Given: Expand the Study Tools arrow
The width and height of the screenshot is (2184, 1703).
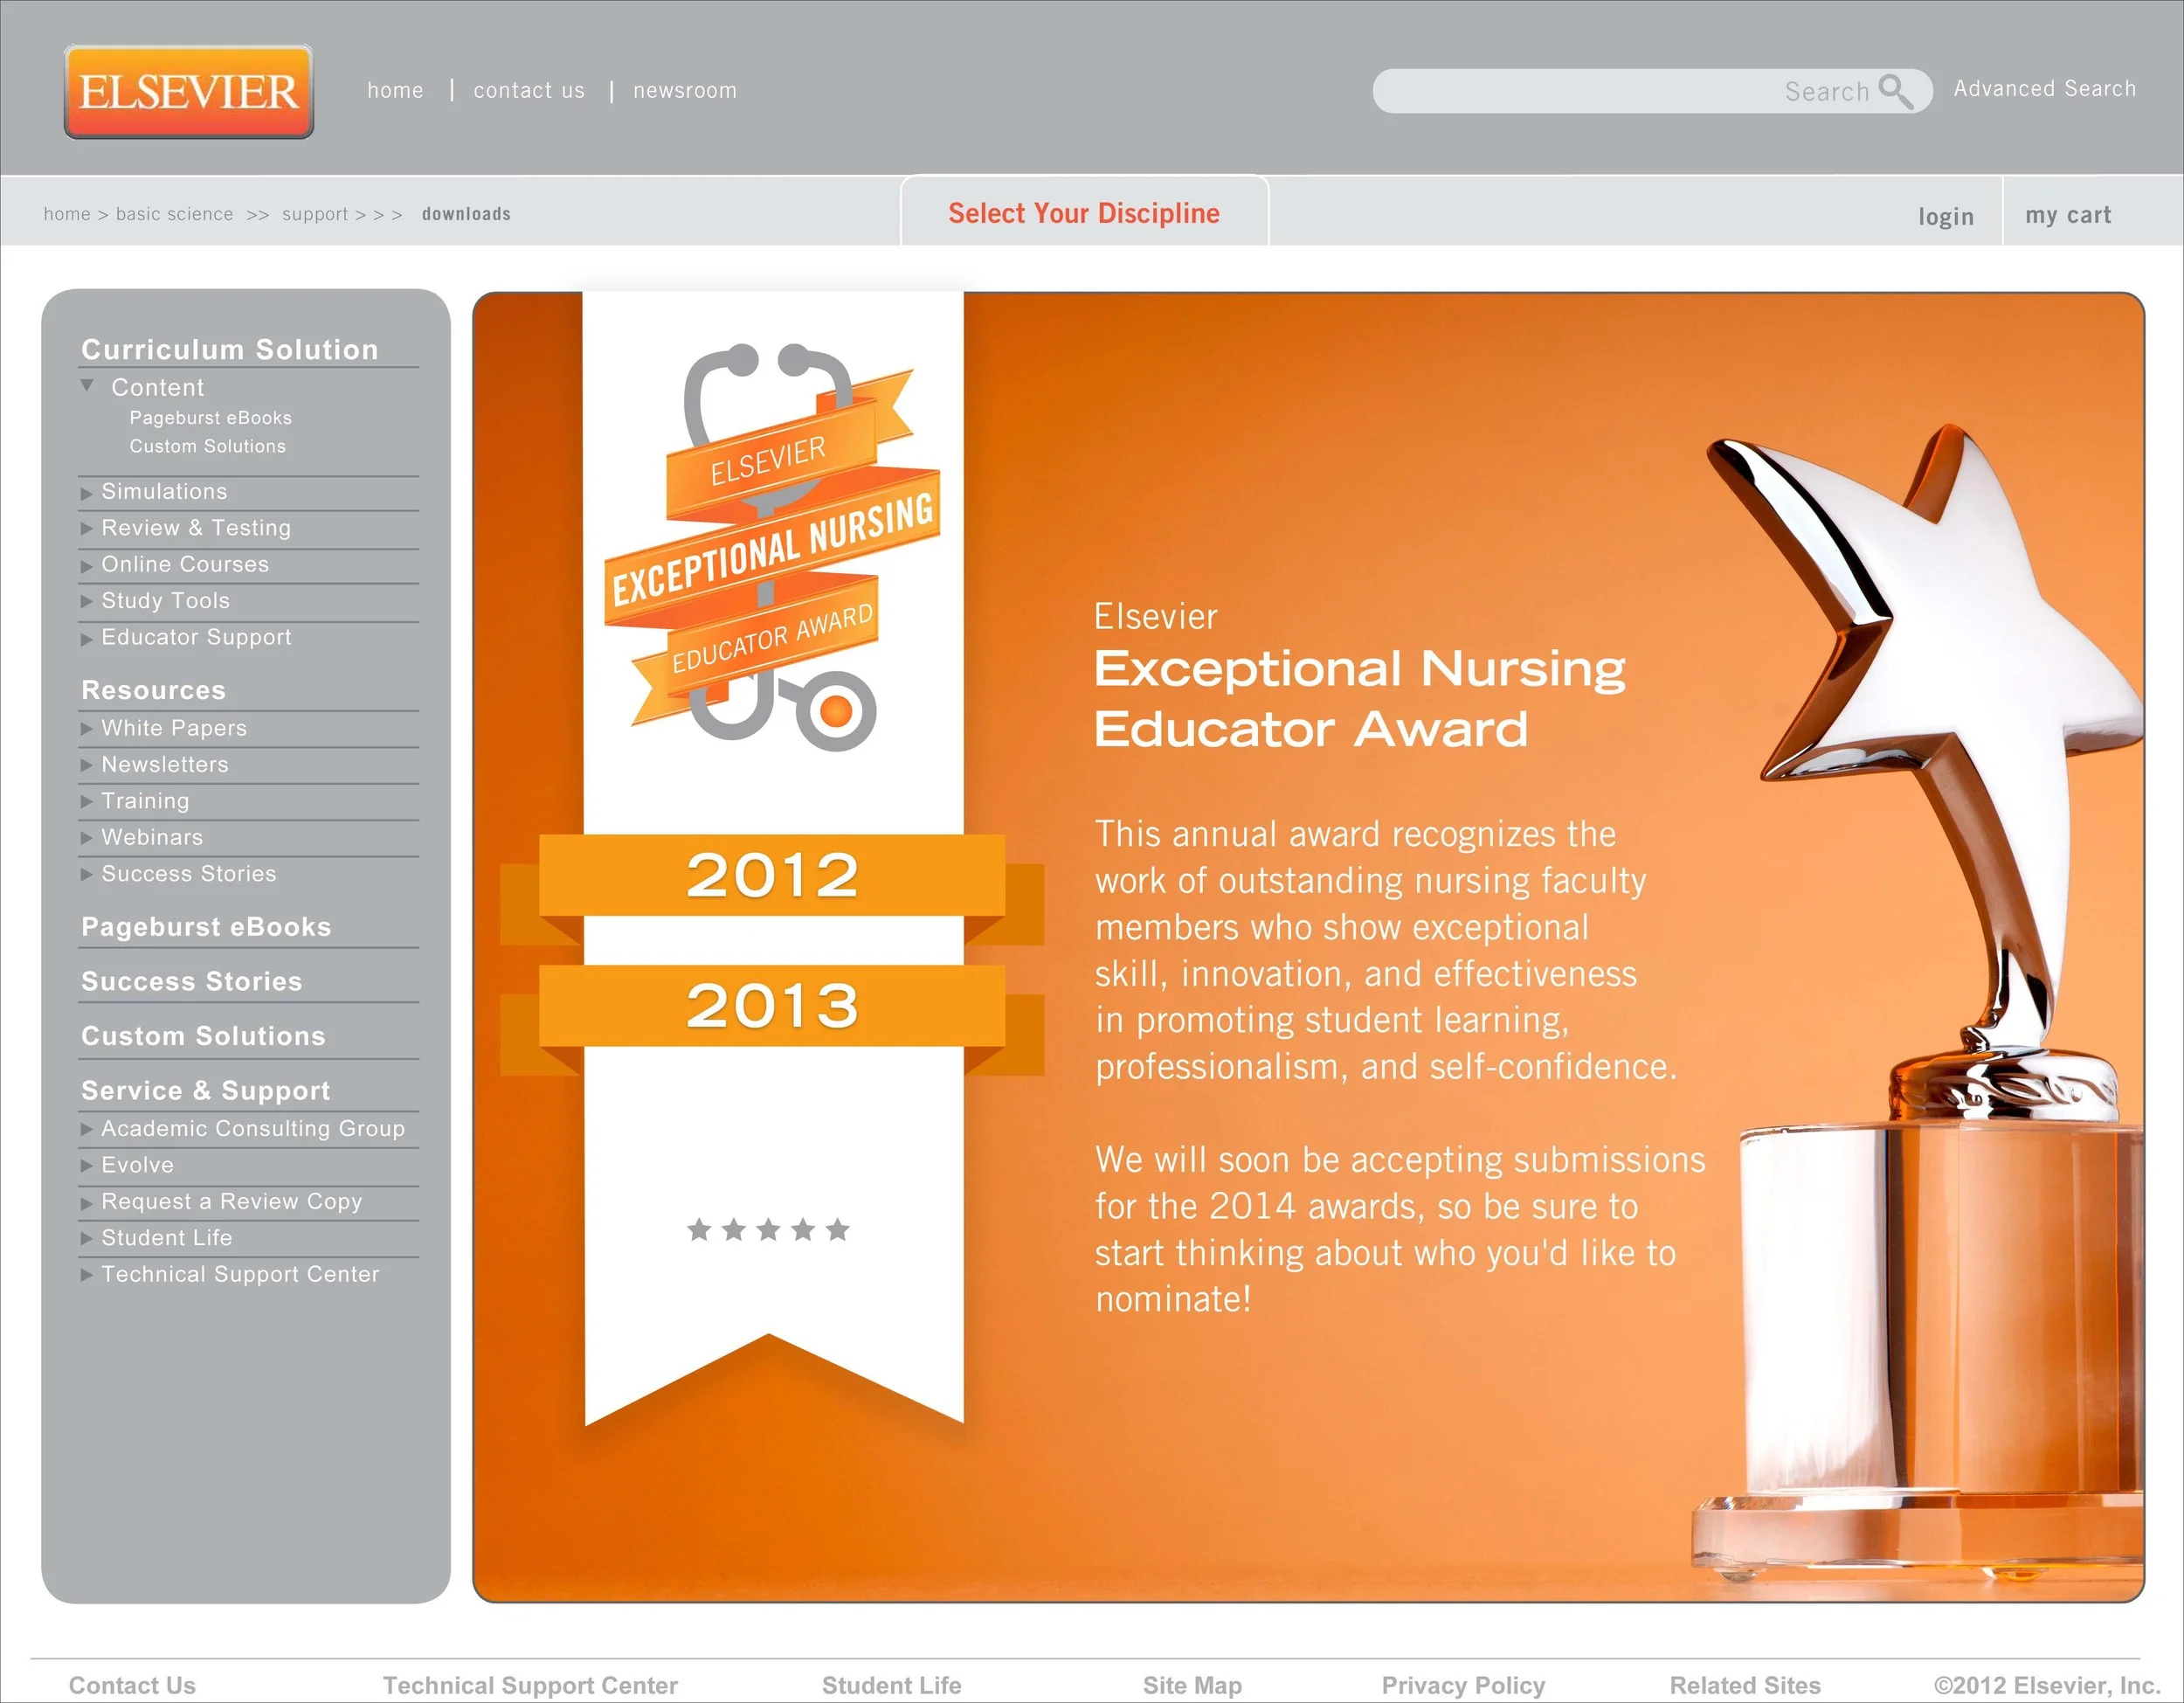Looking at the screenshot, I should tap(87, 601).
